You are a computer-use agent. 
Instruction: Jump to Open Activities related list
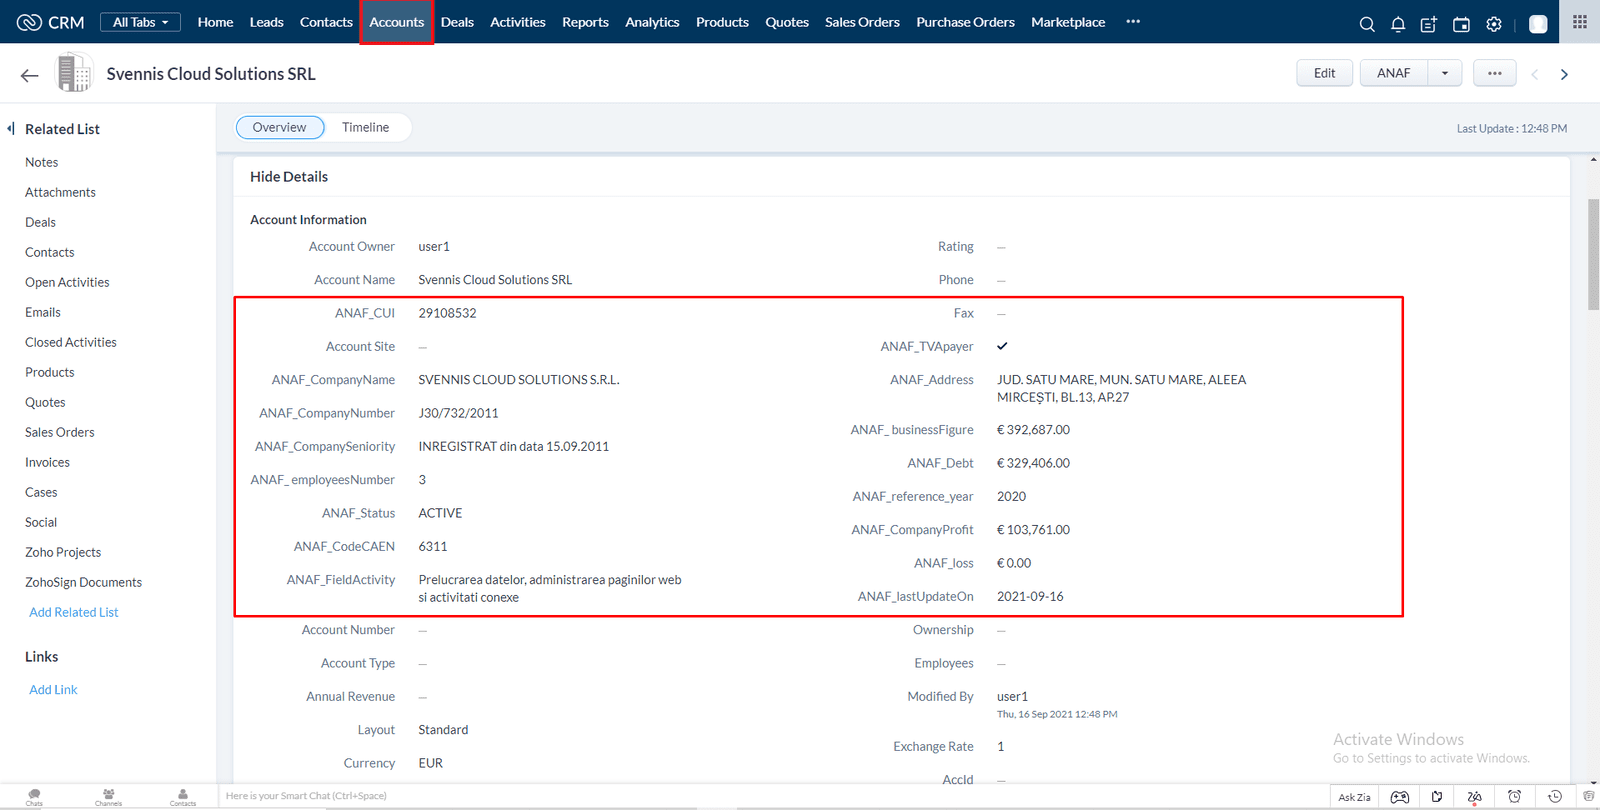[67, 282]
